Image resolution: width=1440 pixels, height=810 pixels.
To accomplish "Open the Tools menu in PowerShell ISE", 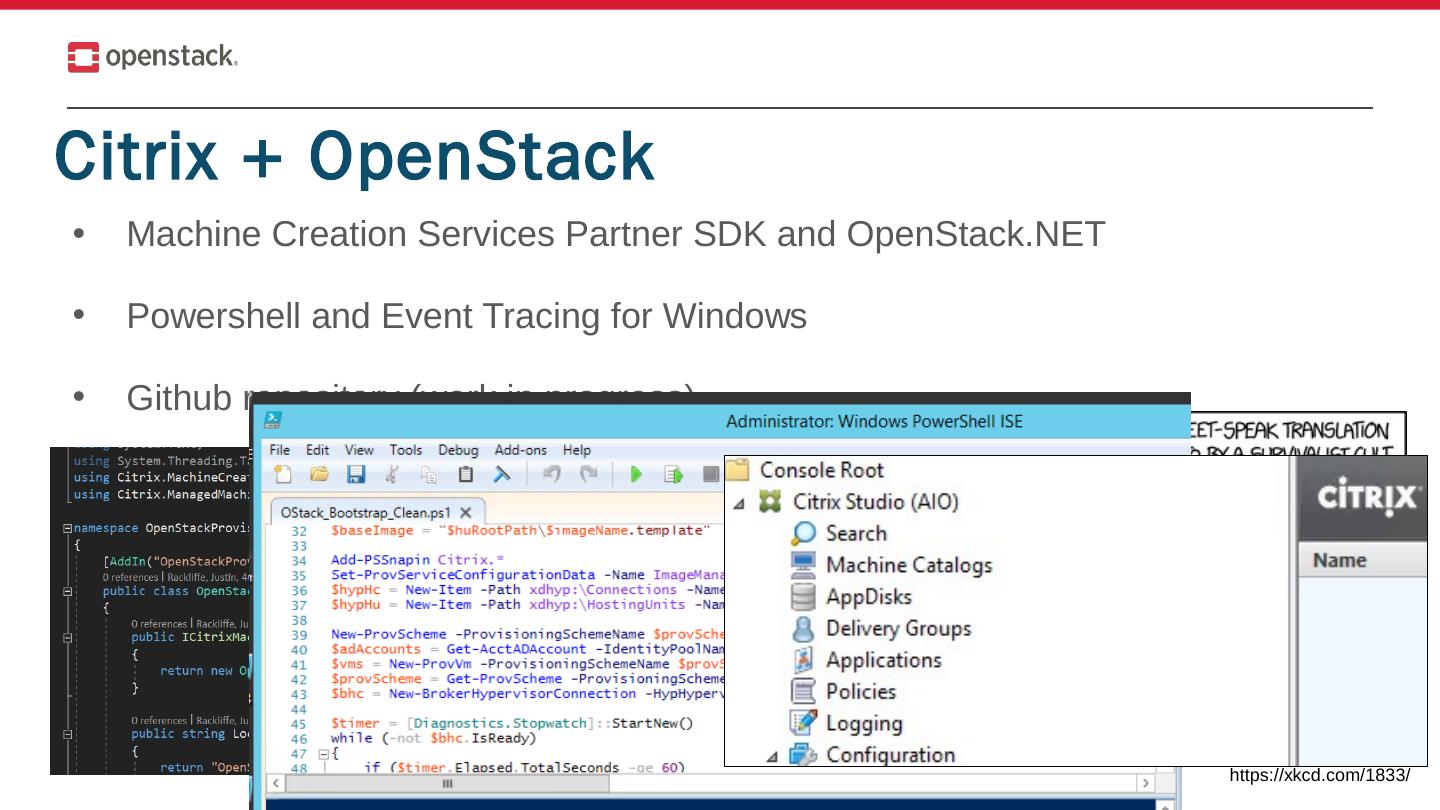I will pos(406,450).
